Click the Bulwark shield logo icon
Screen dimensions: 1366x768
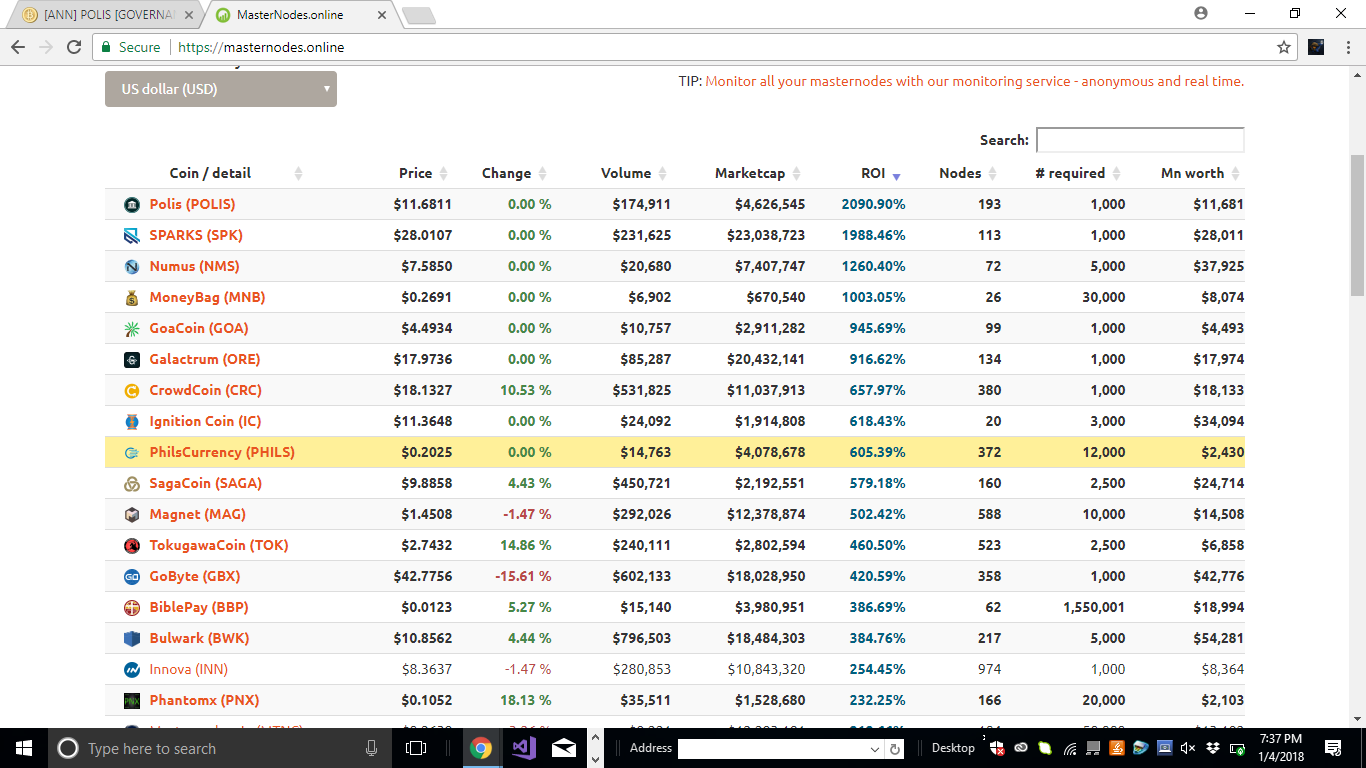point(131,639)
